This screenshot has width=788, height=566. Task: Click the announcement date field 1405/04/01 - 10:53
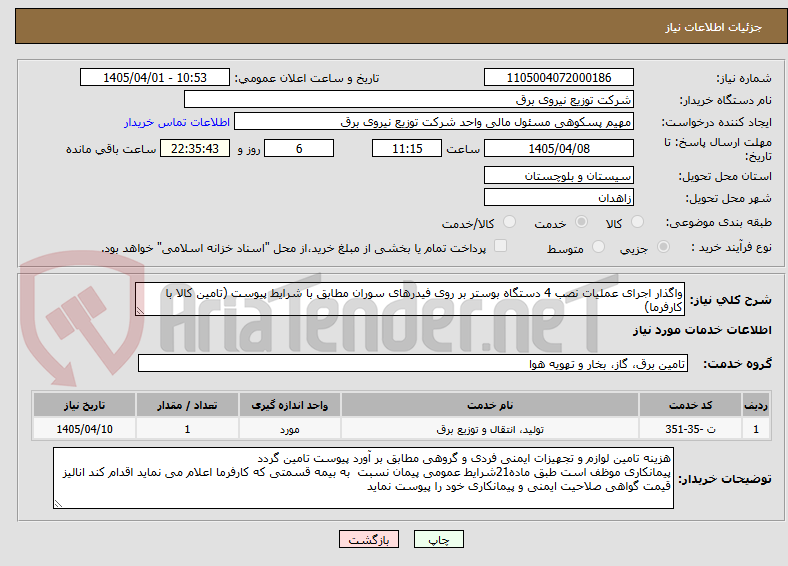click(x=155, y=77)
